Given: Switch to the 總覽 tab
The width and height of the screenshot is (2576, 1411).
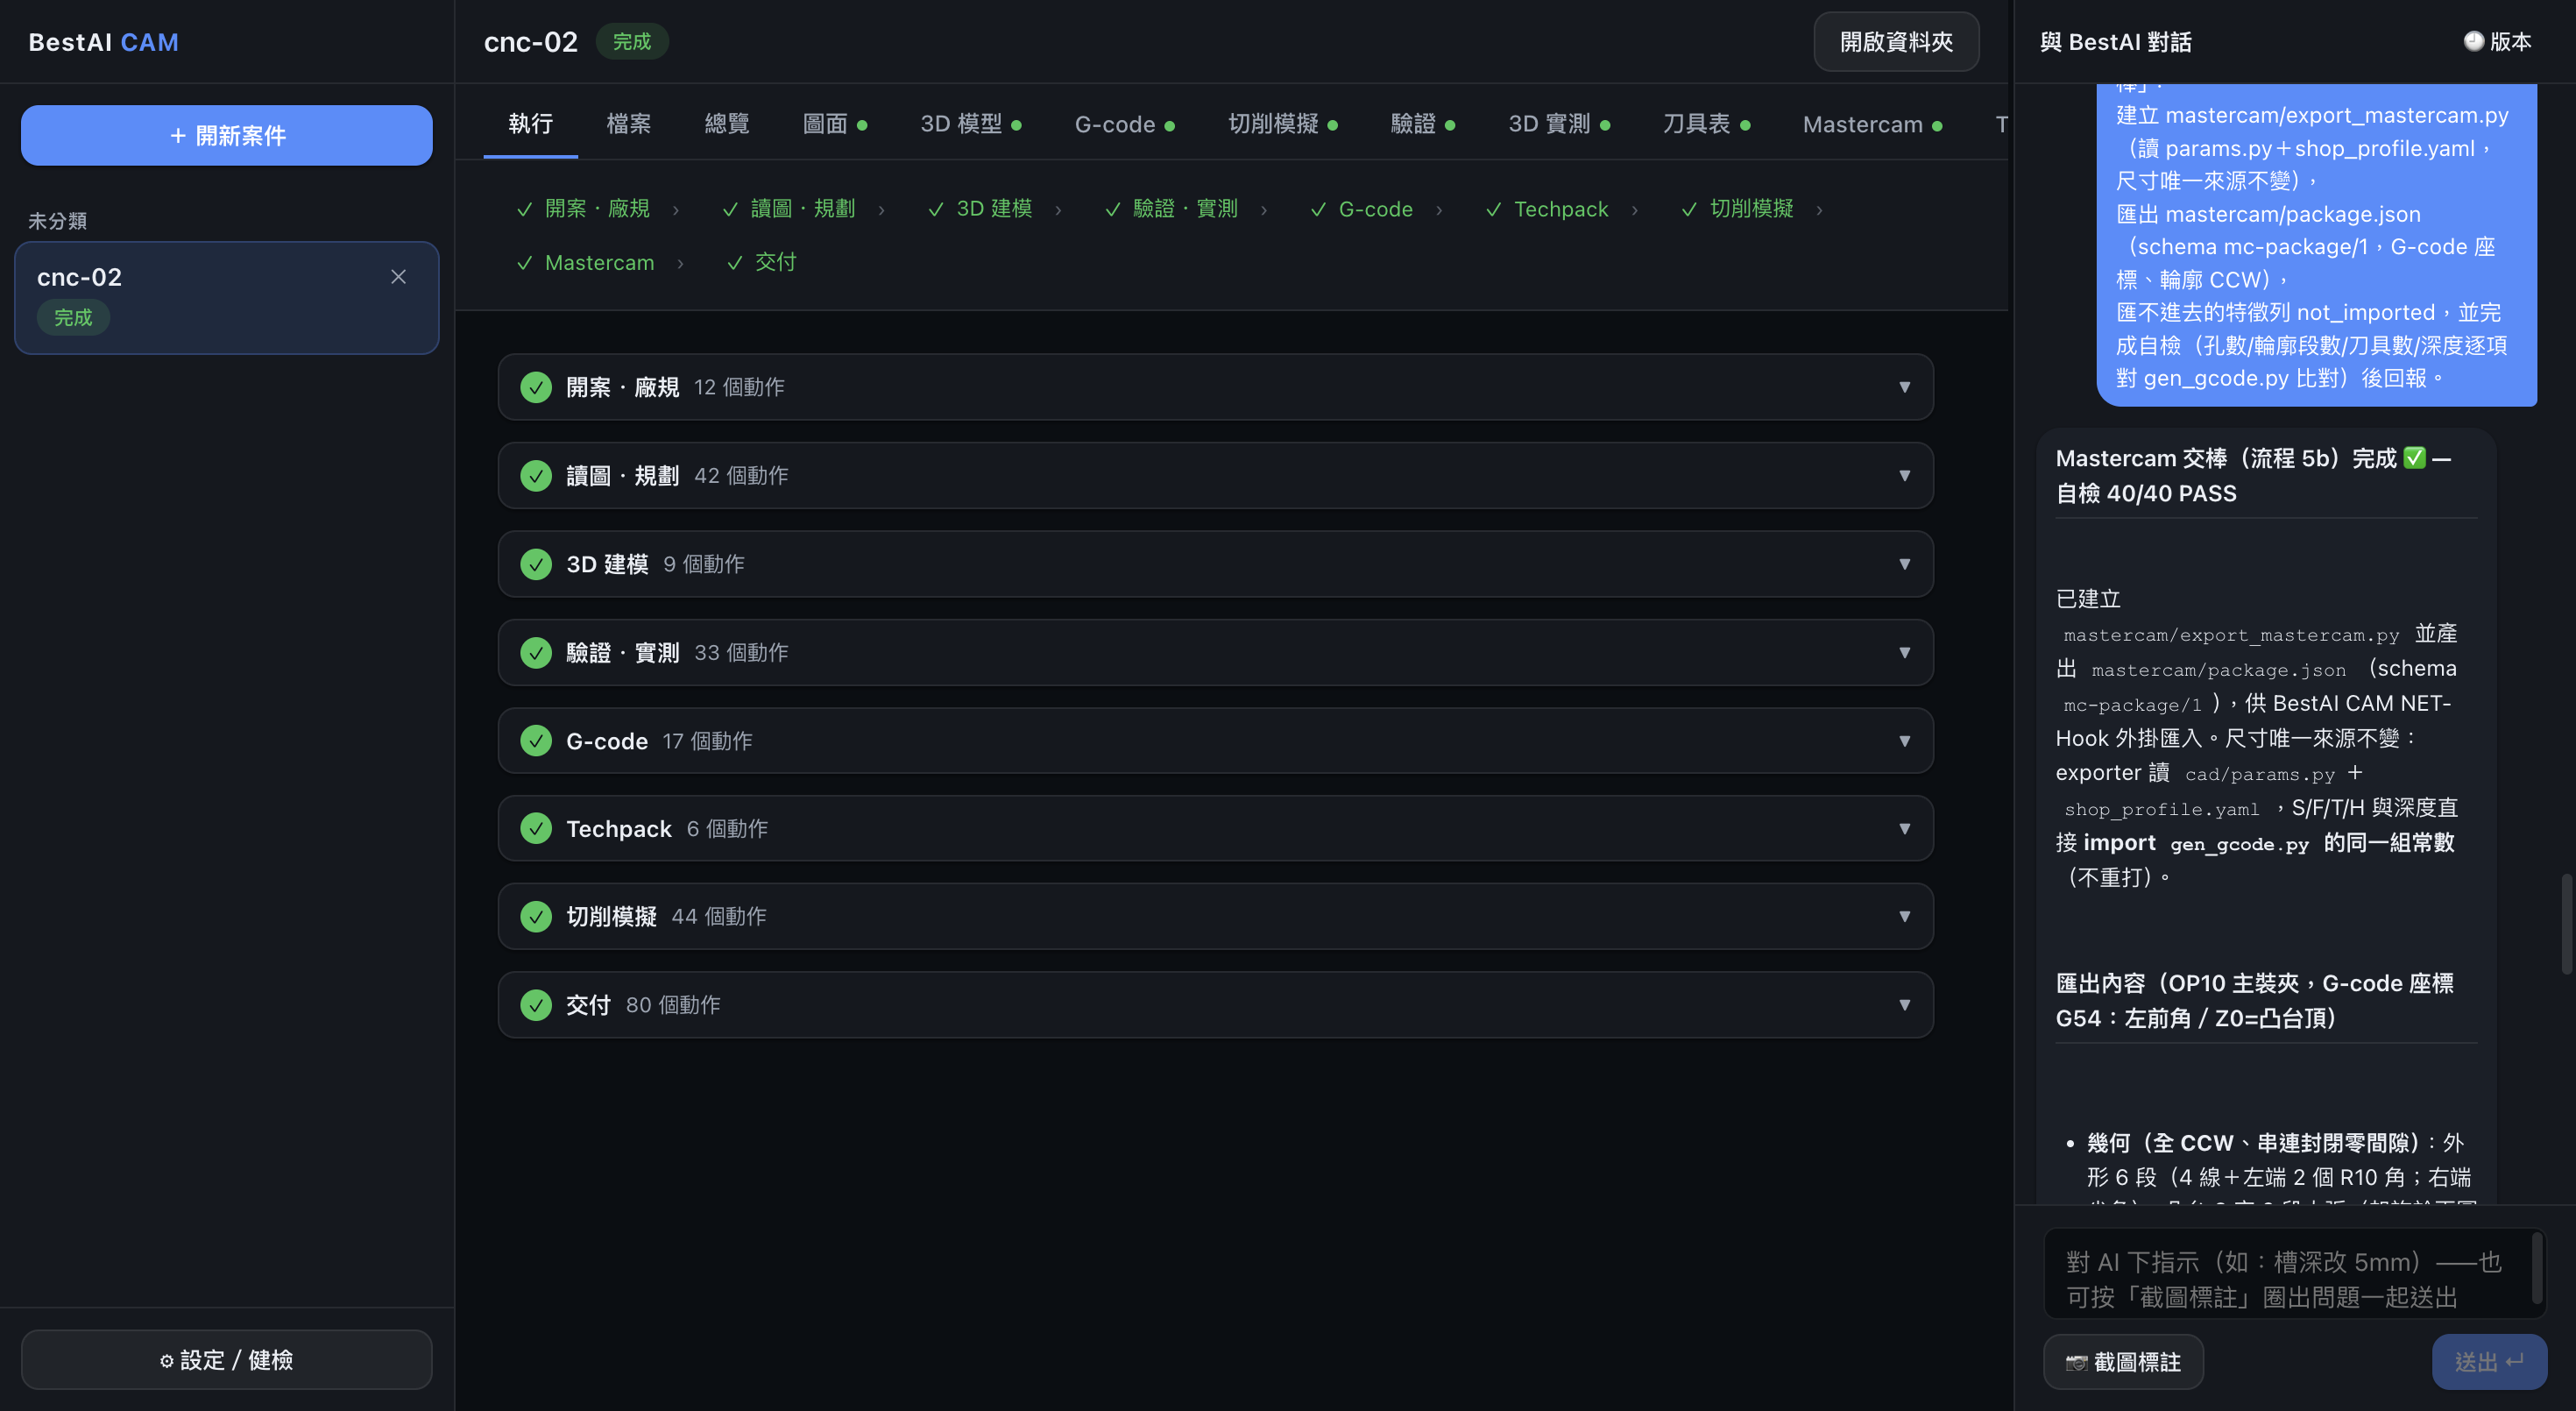Looking at the screenshot, I should click(x=726, y=124).
